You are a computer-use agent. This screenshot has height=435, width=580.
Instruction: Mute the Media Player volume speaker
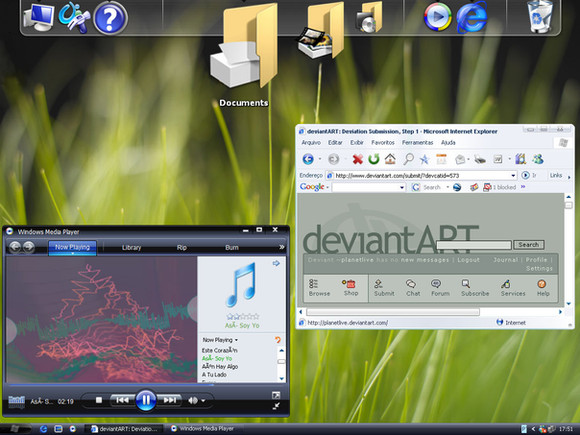tap(193, 401)
